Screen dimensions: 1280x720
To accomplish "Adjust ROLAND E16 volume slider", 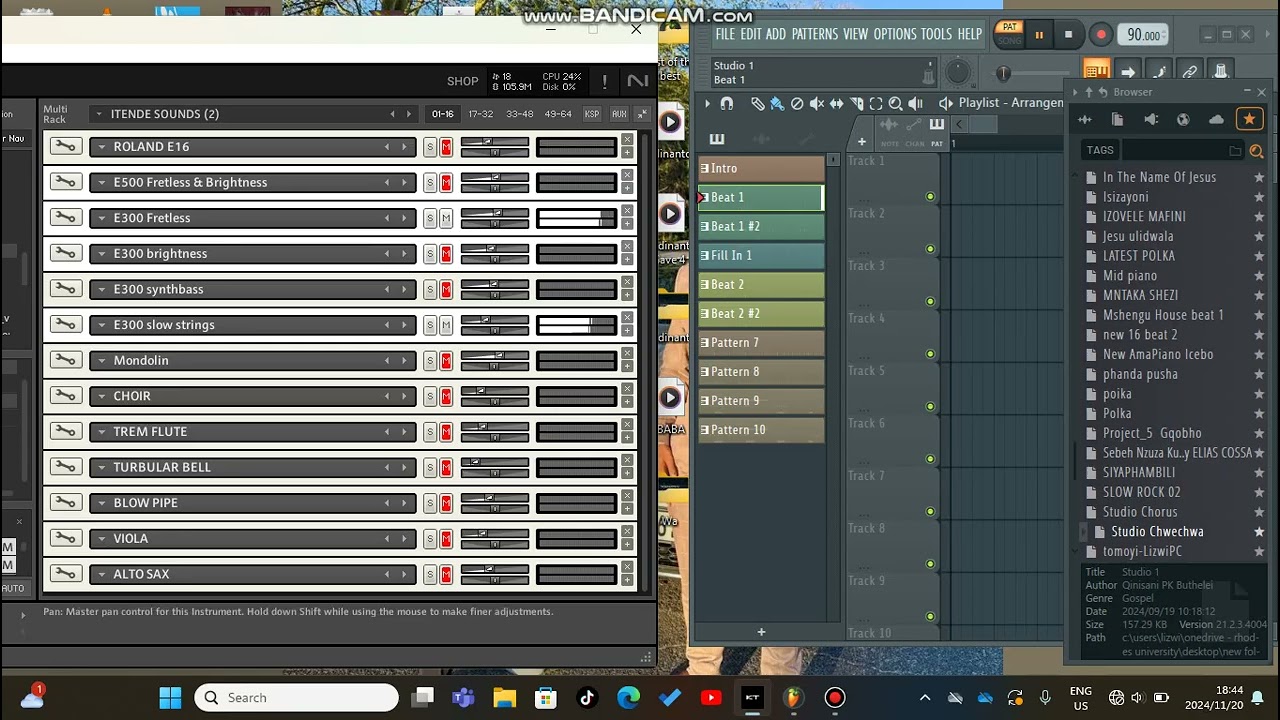I will (495, 141).
